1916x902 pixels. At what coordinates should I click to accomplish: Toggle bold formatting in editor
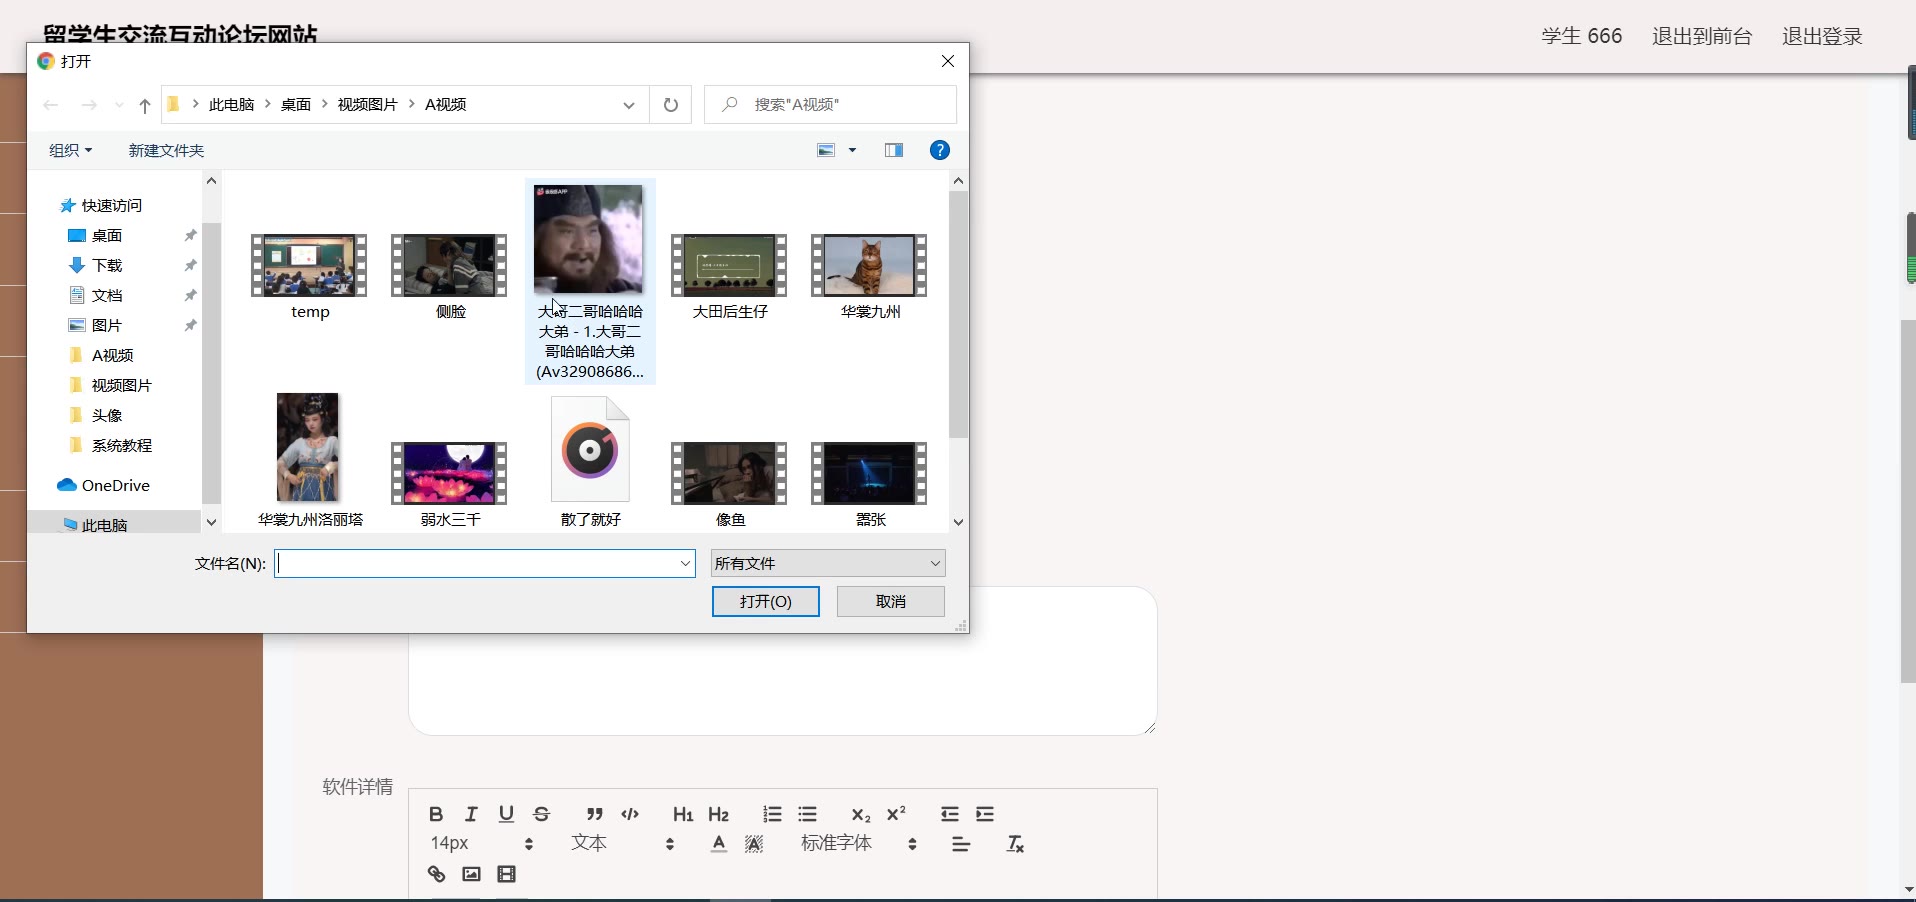(x=436, y=814)
